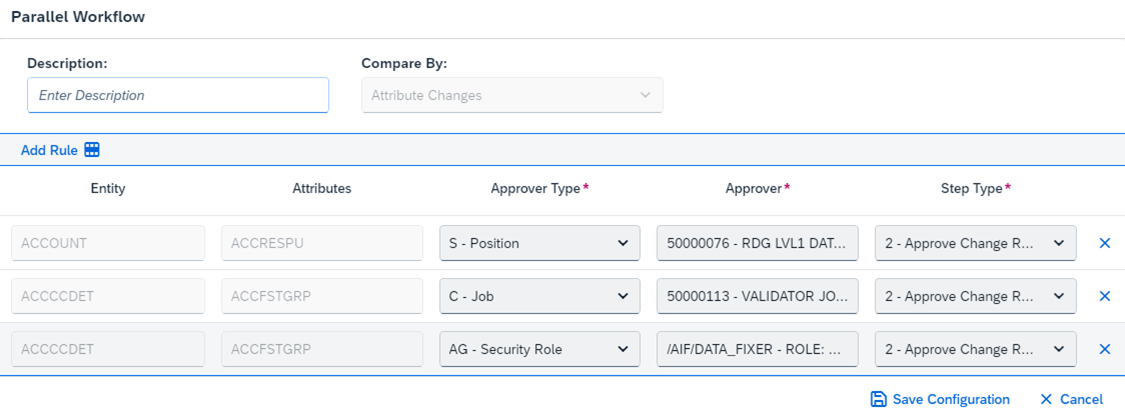This screenshot has width=1125, height=417.
Task: Expand the first row Step Type dropdown
Action: point(976,243)
